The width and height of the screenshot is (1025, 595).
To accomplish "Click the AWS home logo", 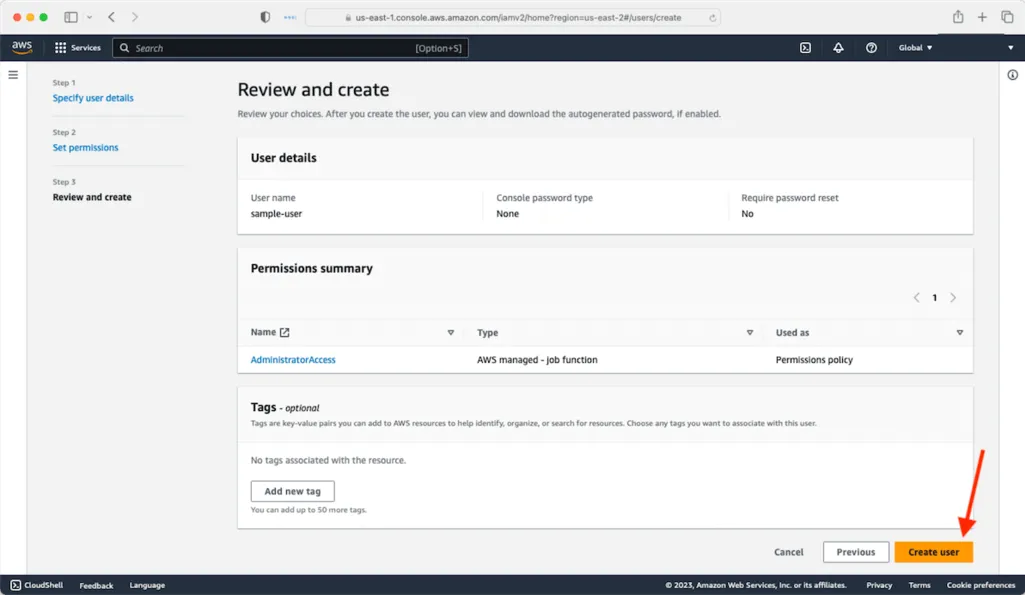I will point(22,47).
